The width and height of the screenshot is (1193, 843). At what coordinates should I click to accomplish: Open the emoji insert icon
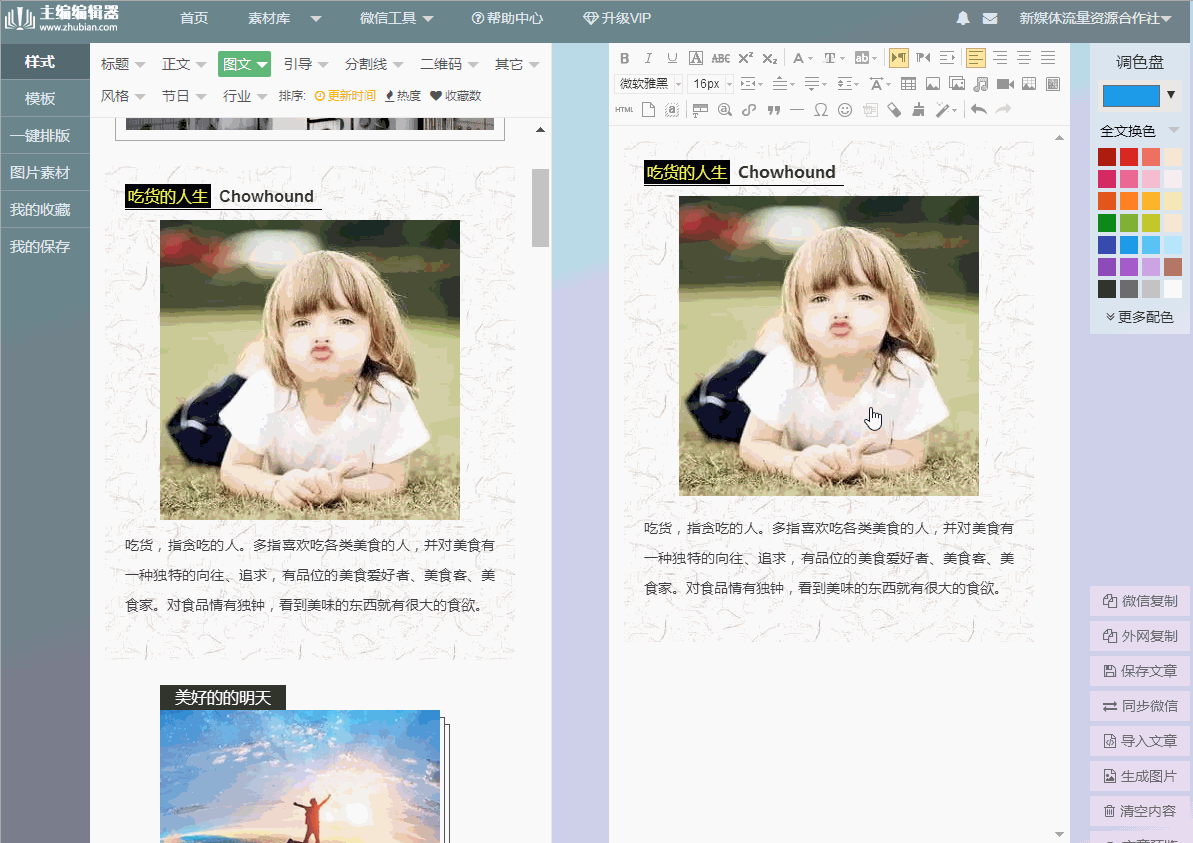coord(843,110)
